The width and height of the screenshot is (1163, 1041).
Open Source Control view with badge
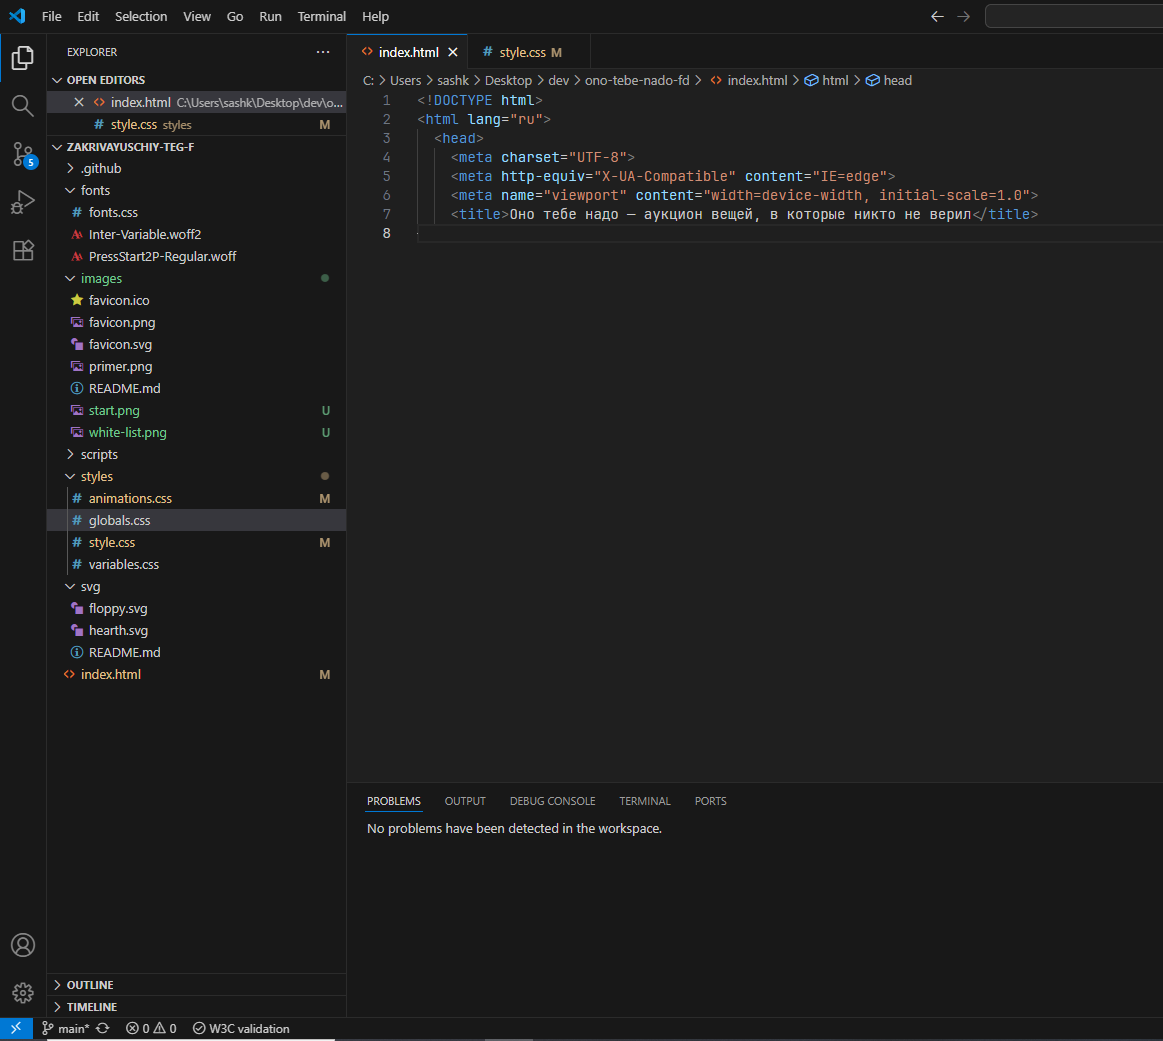coord(23,154)
